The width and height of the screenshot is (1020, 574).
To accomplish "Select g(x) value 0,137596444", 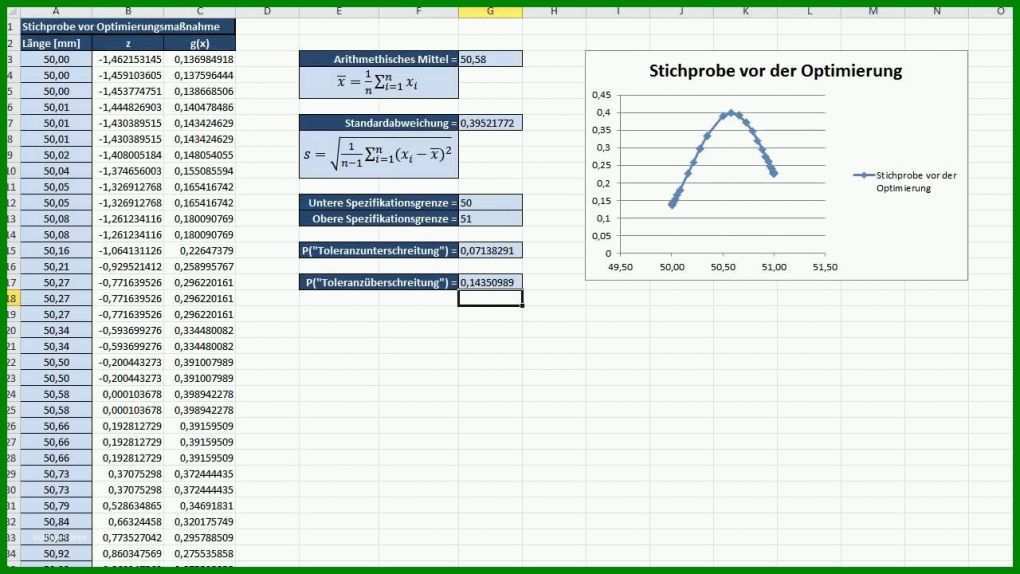I will click(x=200, y=75).
